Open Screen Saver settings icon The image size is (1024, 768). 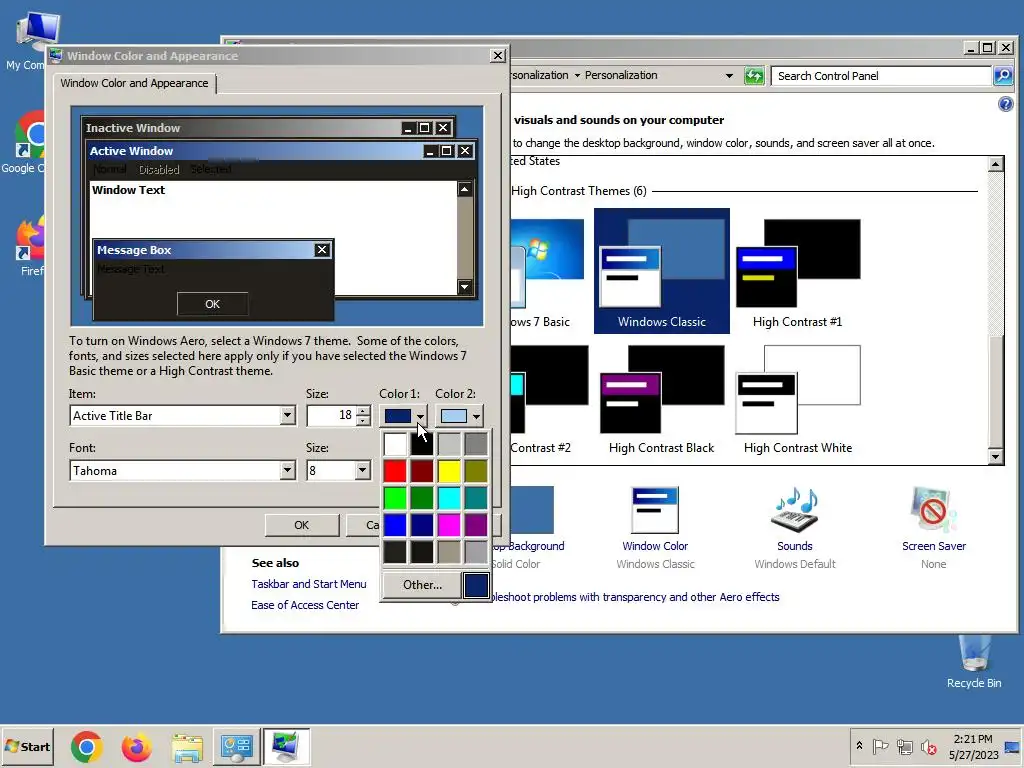point(933,511)
